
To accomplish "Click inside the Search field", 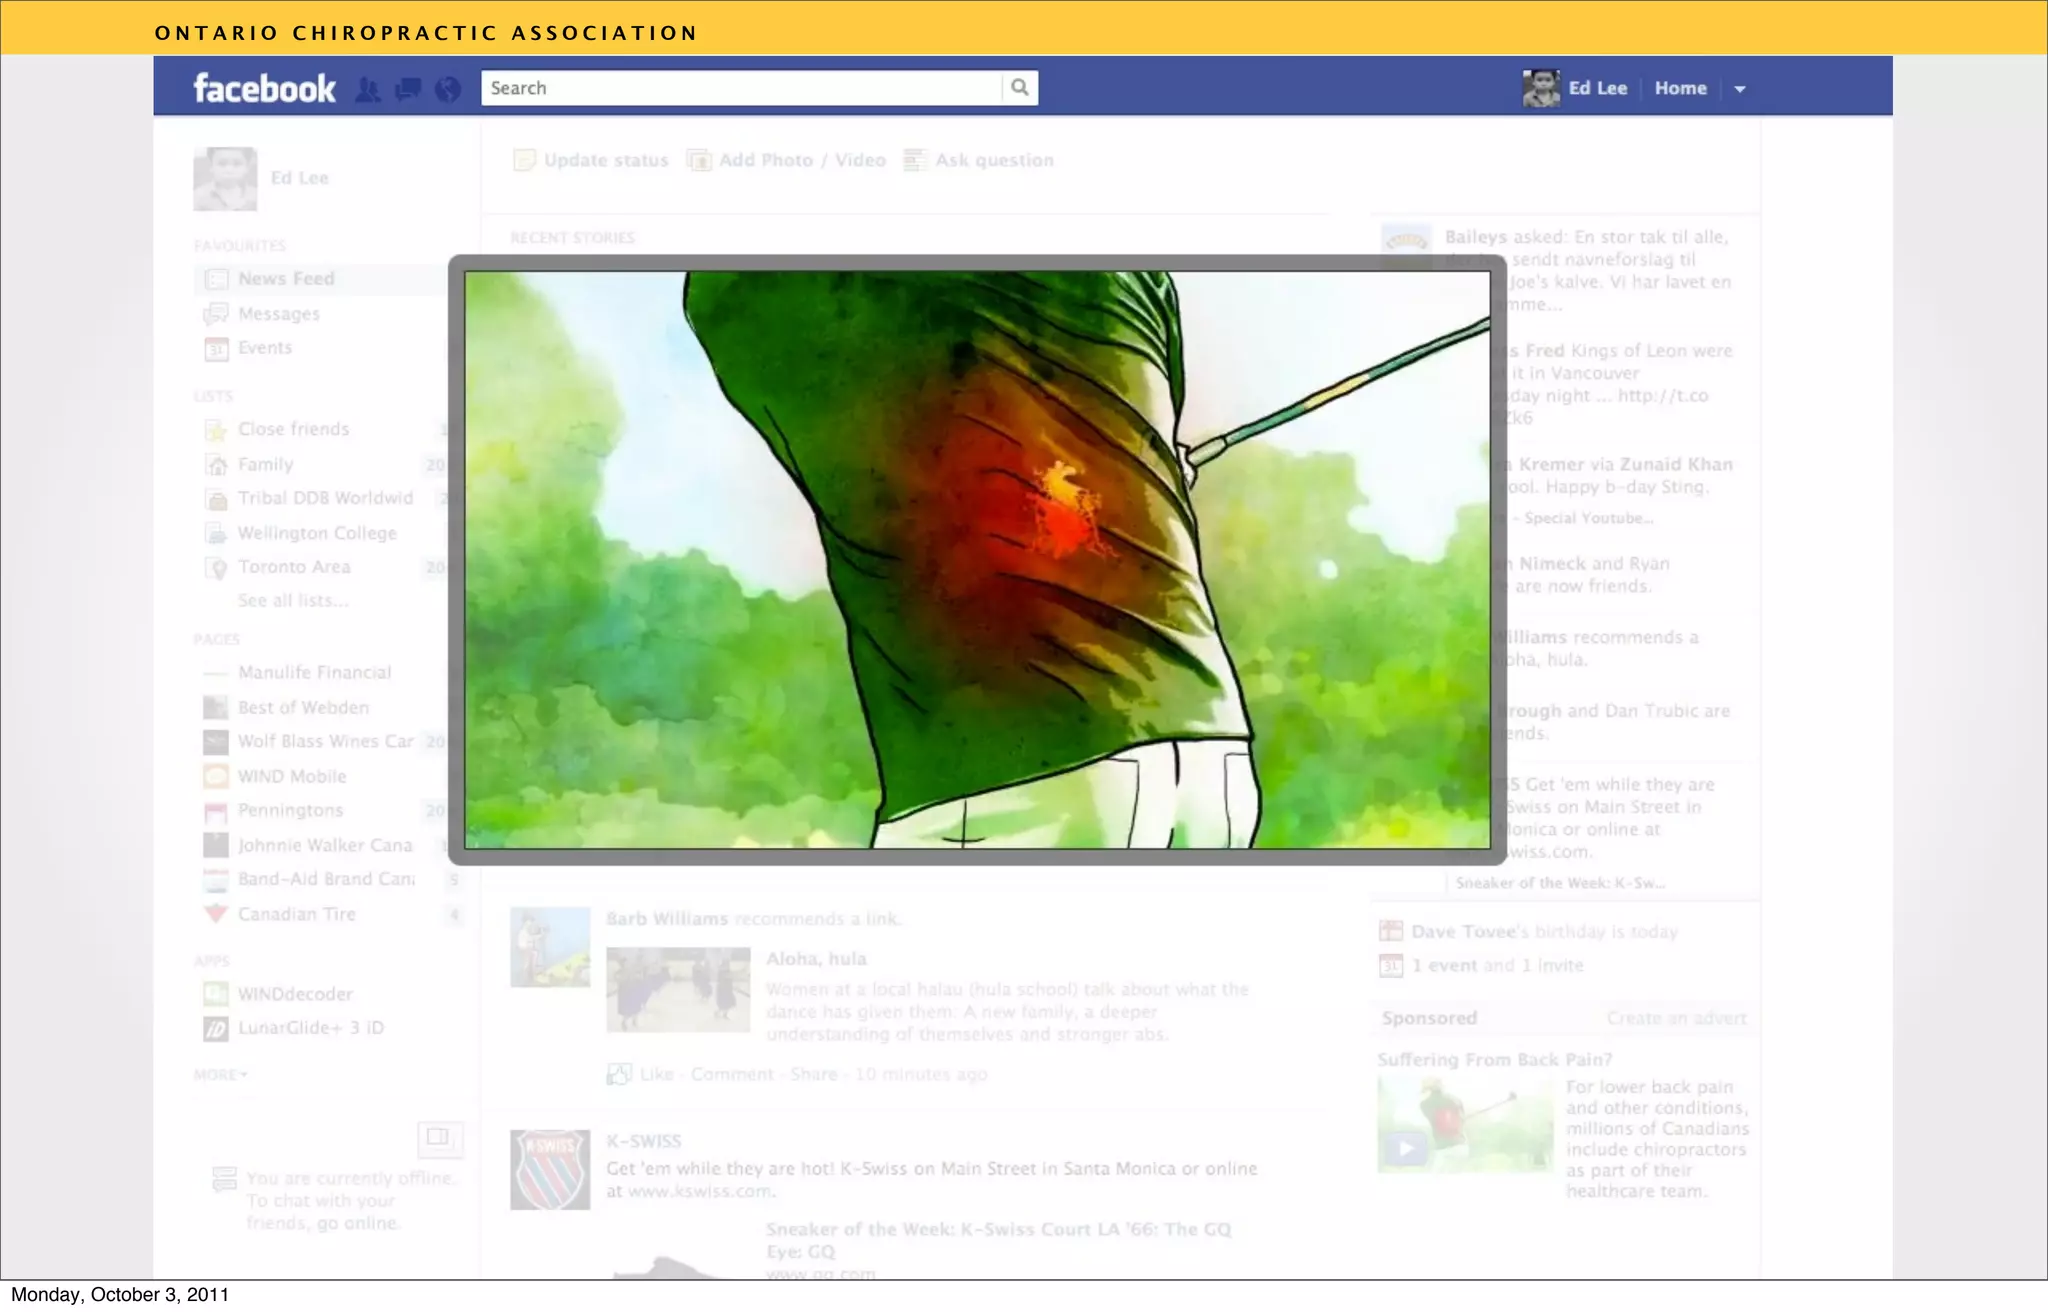I will click(740, 88).
